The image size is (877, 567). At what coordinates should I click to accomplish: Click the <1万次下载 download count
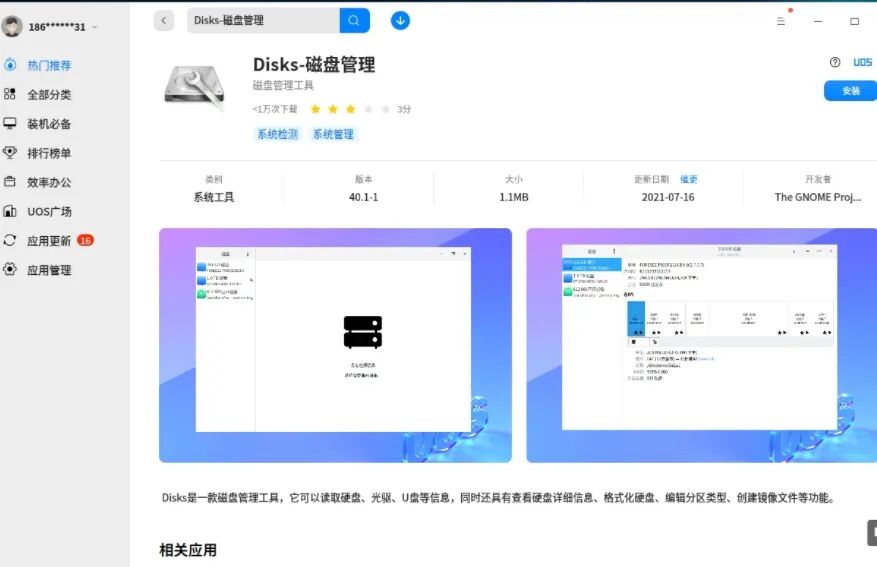click(275, 109)
